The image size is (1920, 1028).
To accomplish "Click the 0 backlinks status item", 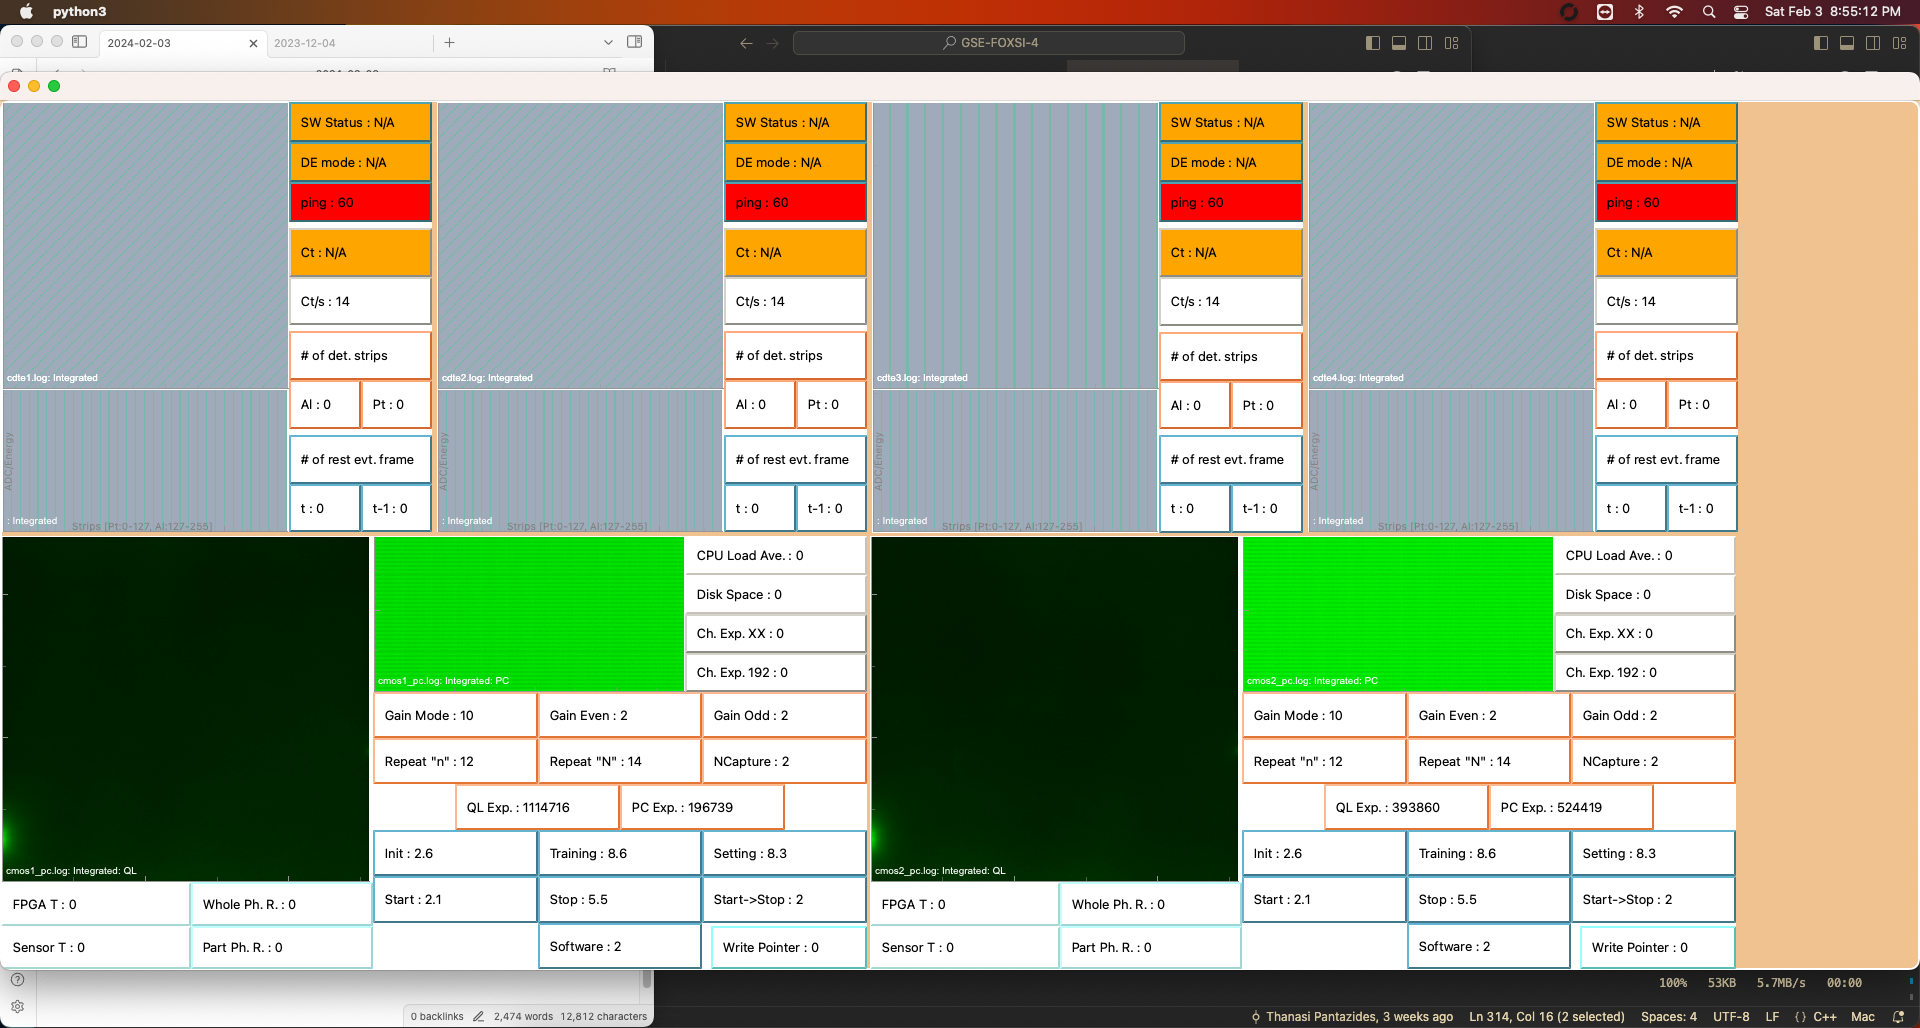I will tap(437, 1016).
